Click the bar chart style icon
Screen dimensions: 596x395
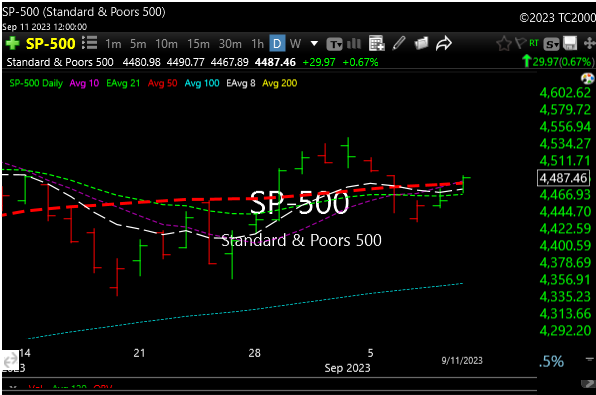(x=354, y=44)
